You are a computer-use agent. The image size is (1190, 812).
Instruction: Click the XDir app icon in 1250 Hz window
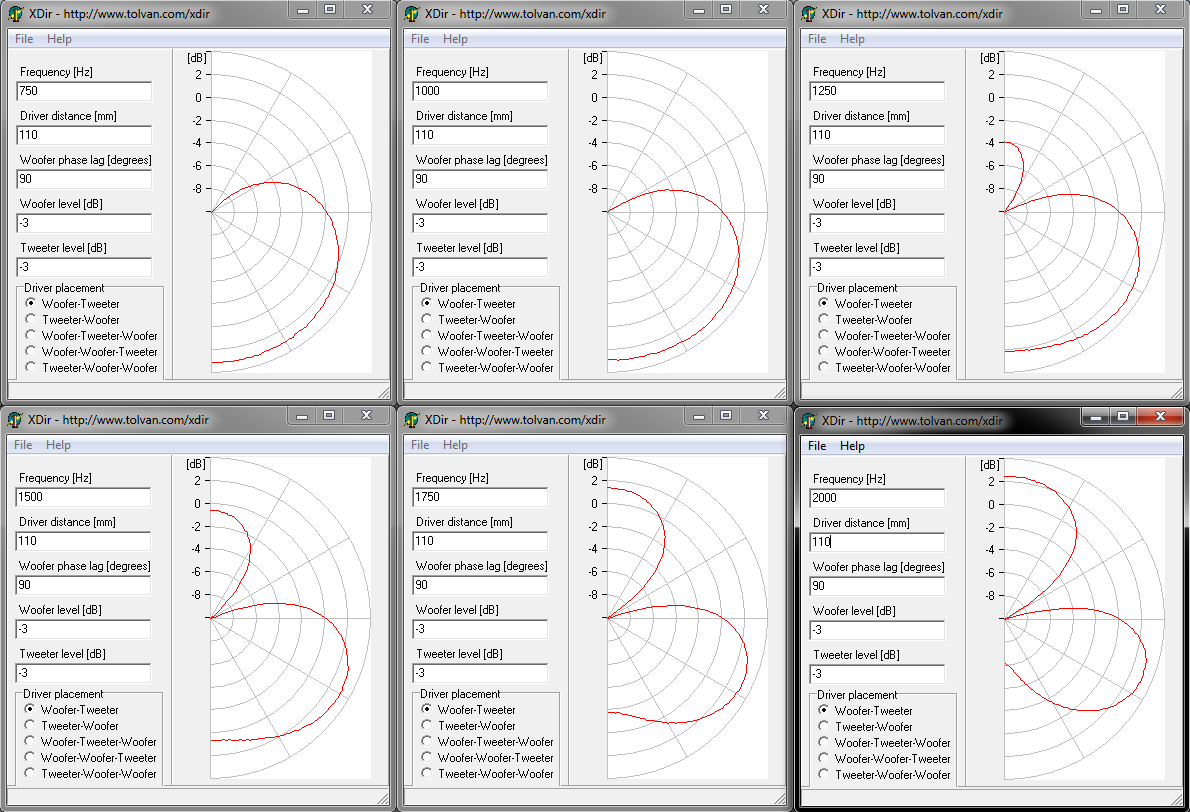click(x=809, y=14)
